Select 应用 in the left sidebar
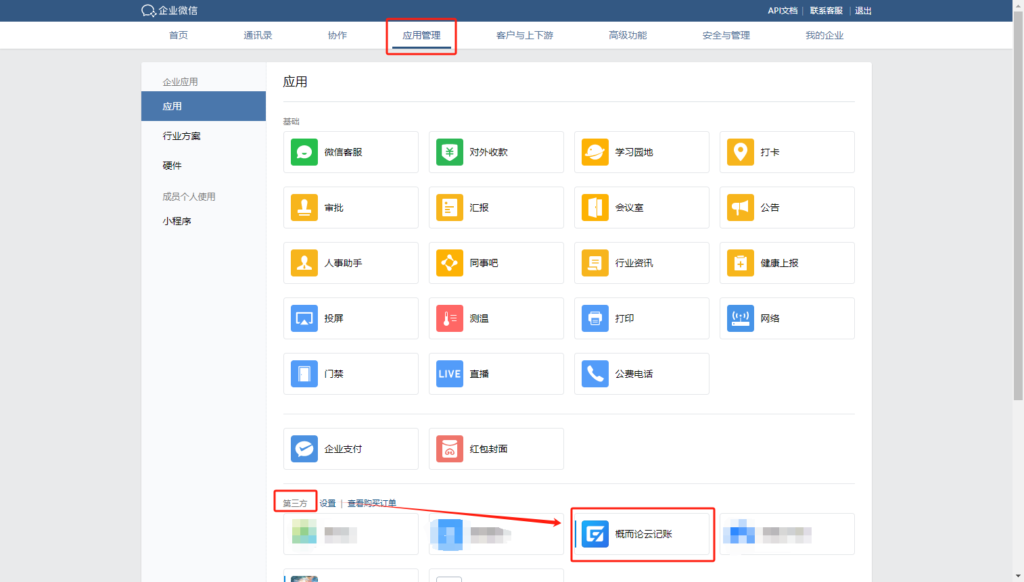The height and width of the screenshot is (582, 1024). click(204, 106)
